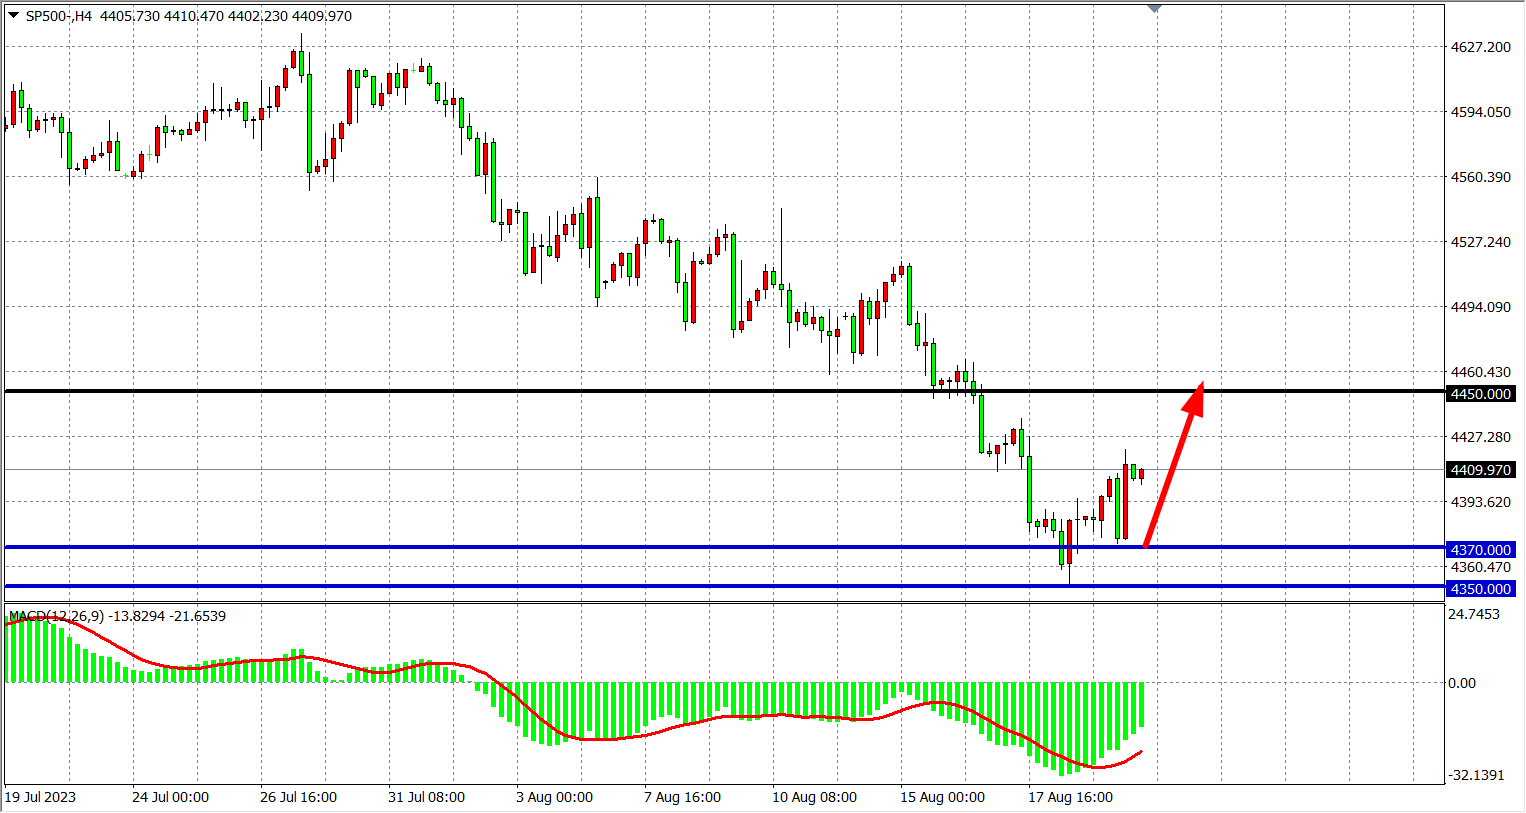The image size is (1526, 813).
Task: Select the lower blue line at 4350
Action: [x=600, y=586]
